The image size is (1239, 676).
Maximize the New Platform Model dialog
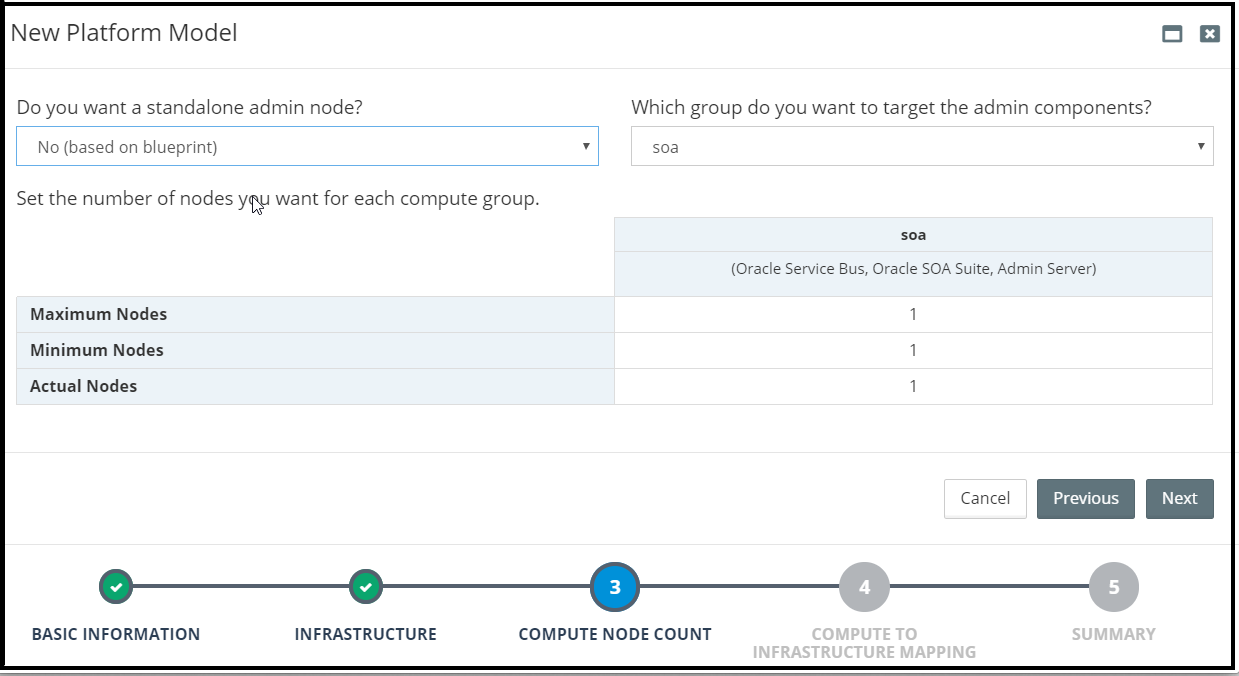coord(1172,34)
